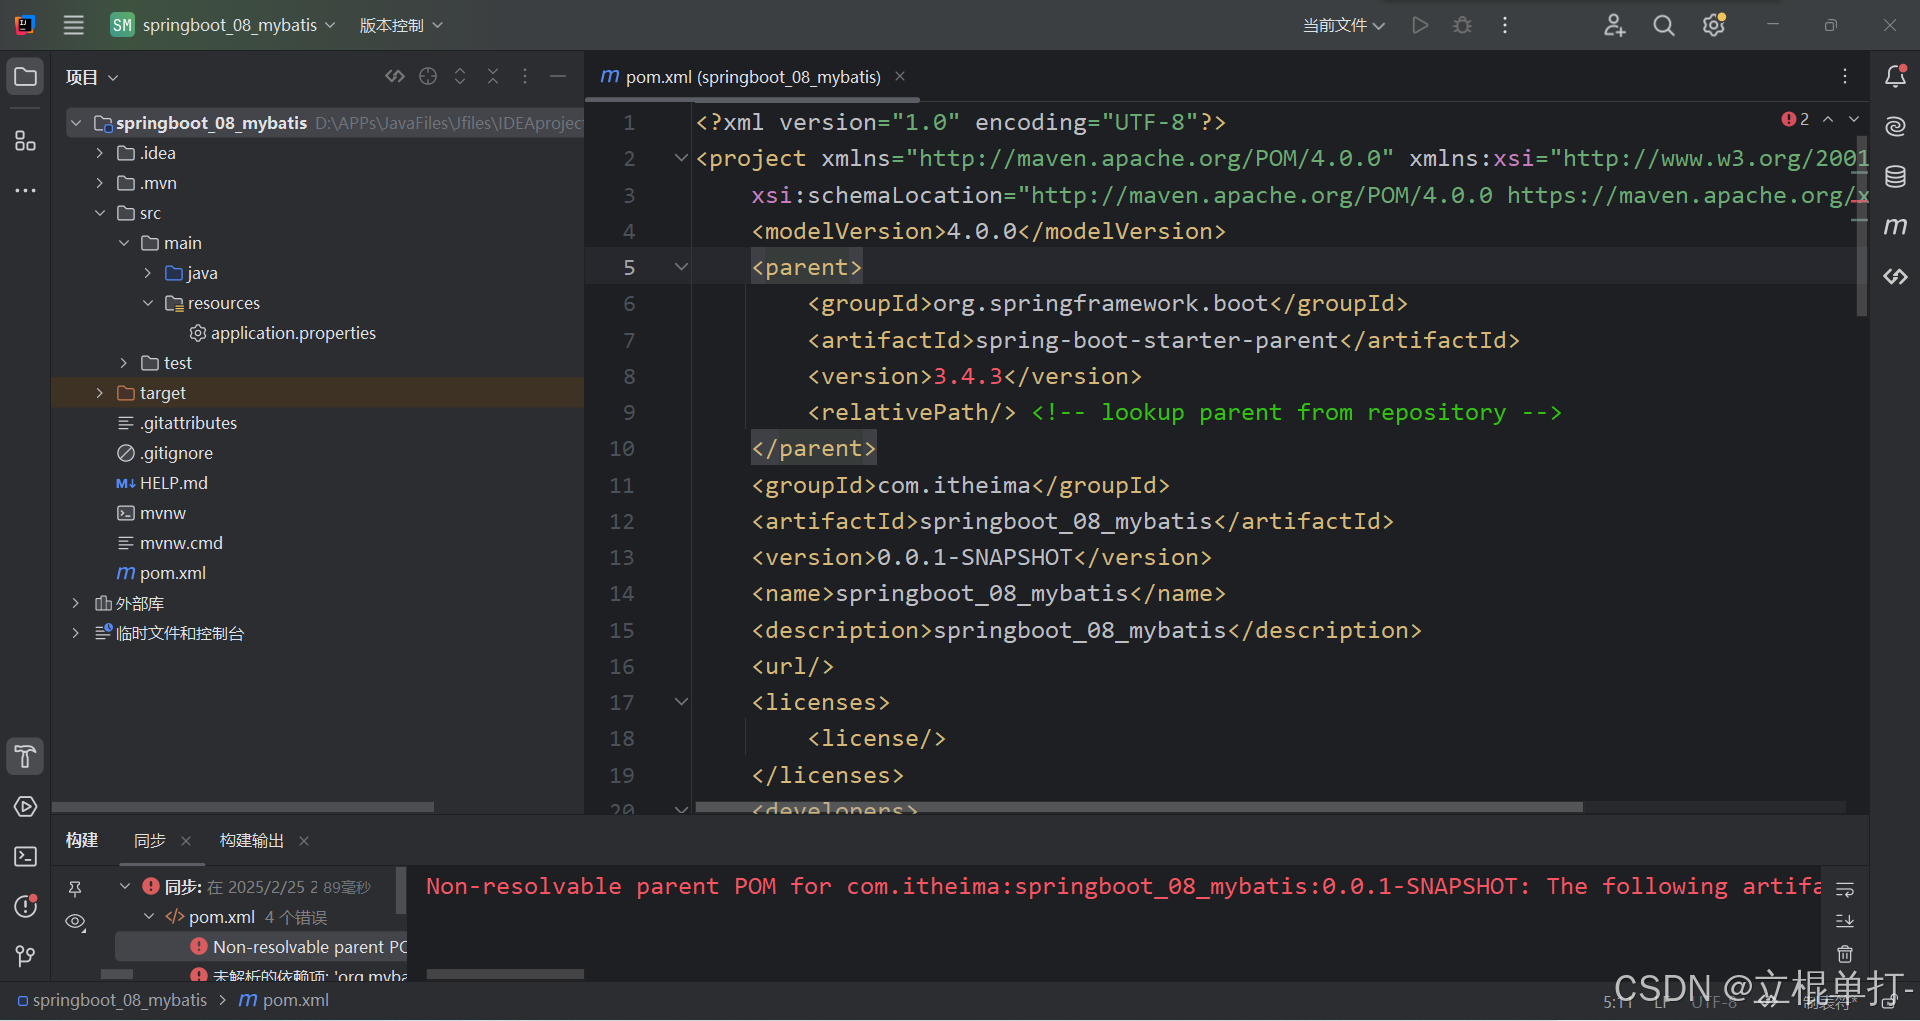Open project panel options menu
The height and width of the screenshot is (1021, 1920).
(x=525, y=76)
